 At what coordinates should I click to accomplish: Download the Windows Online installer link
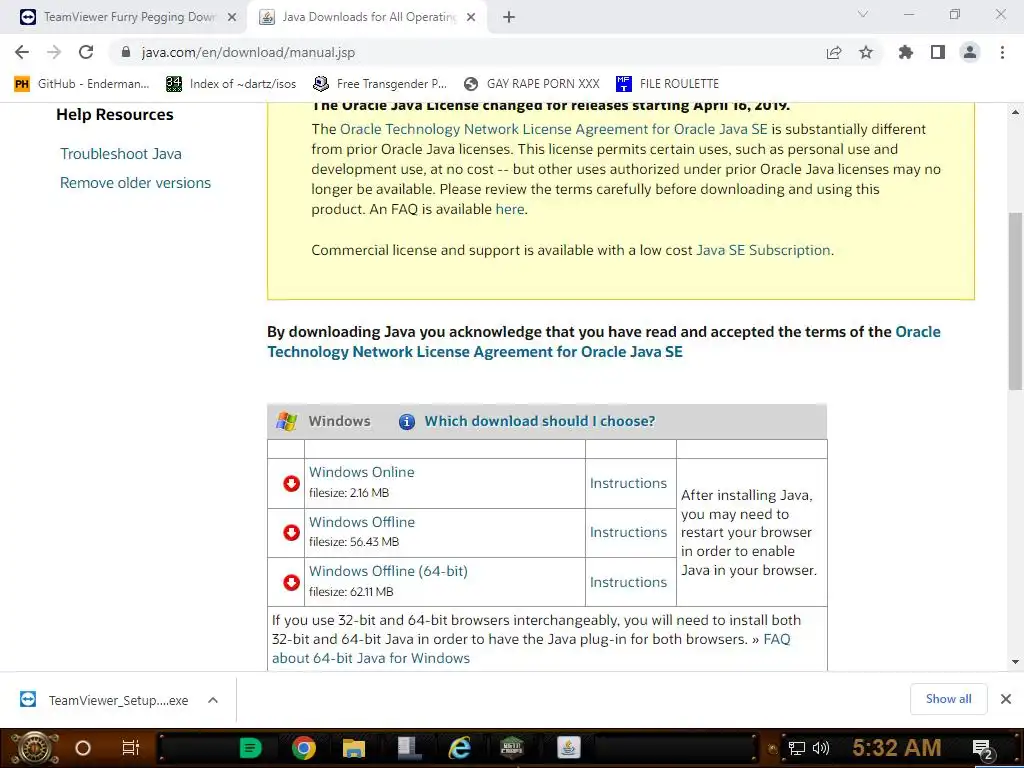pos(361,472)
